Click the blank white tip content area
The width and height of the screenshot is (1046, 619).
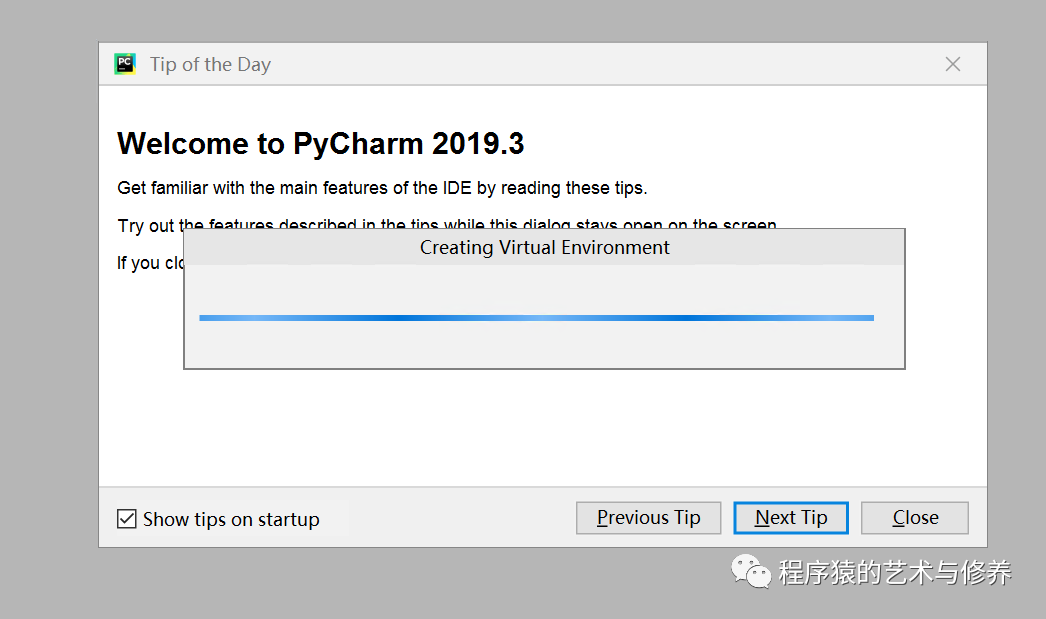point(543,427)
